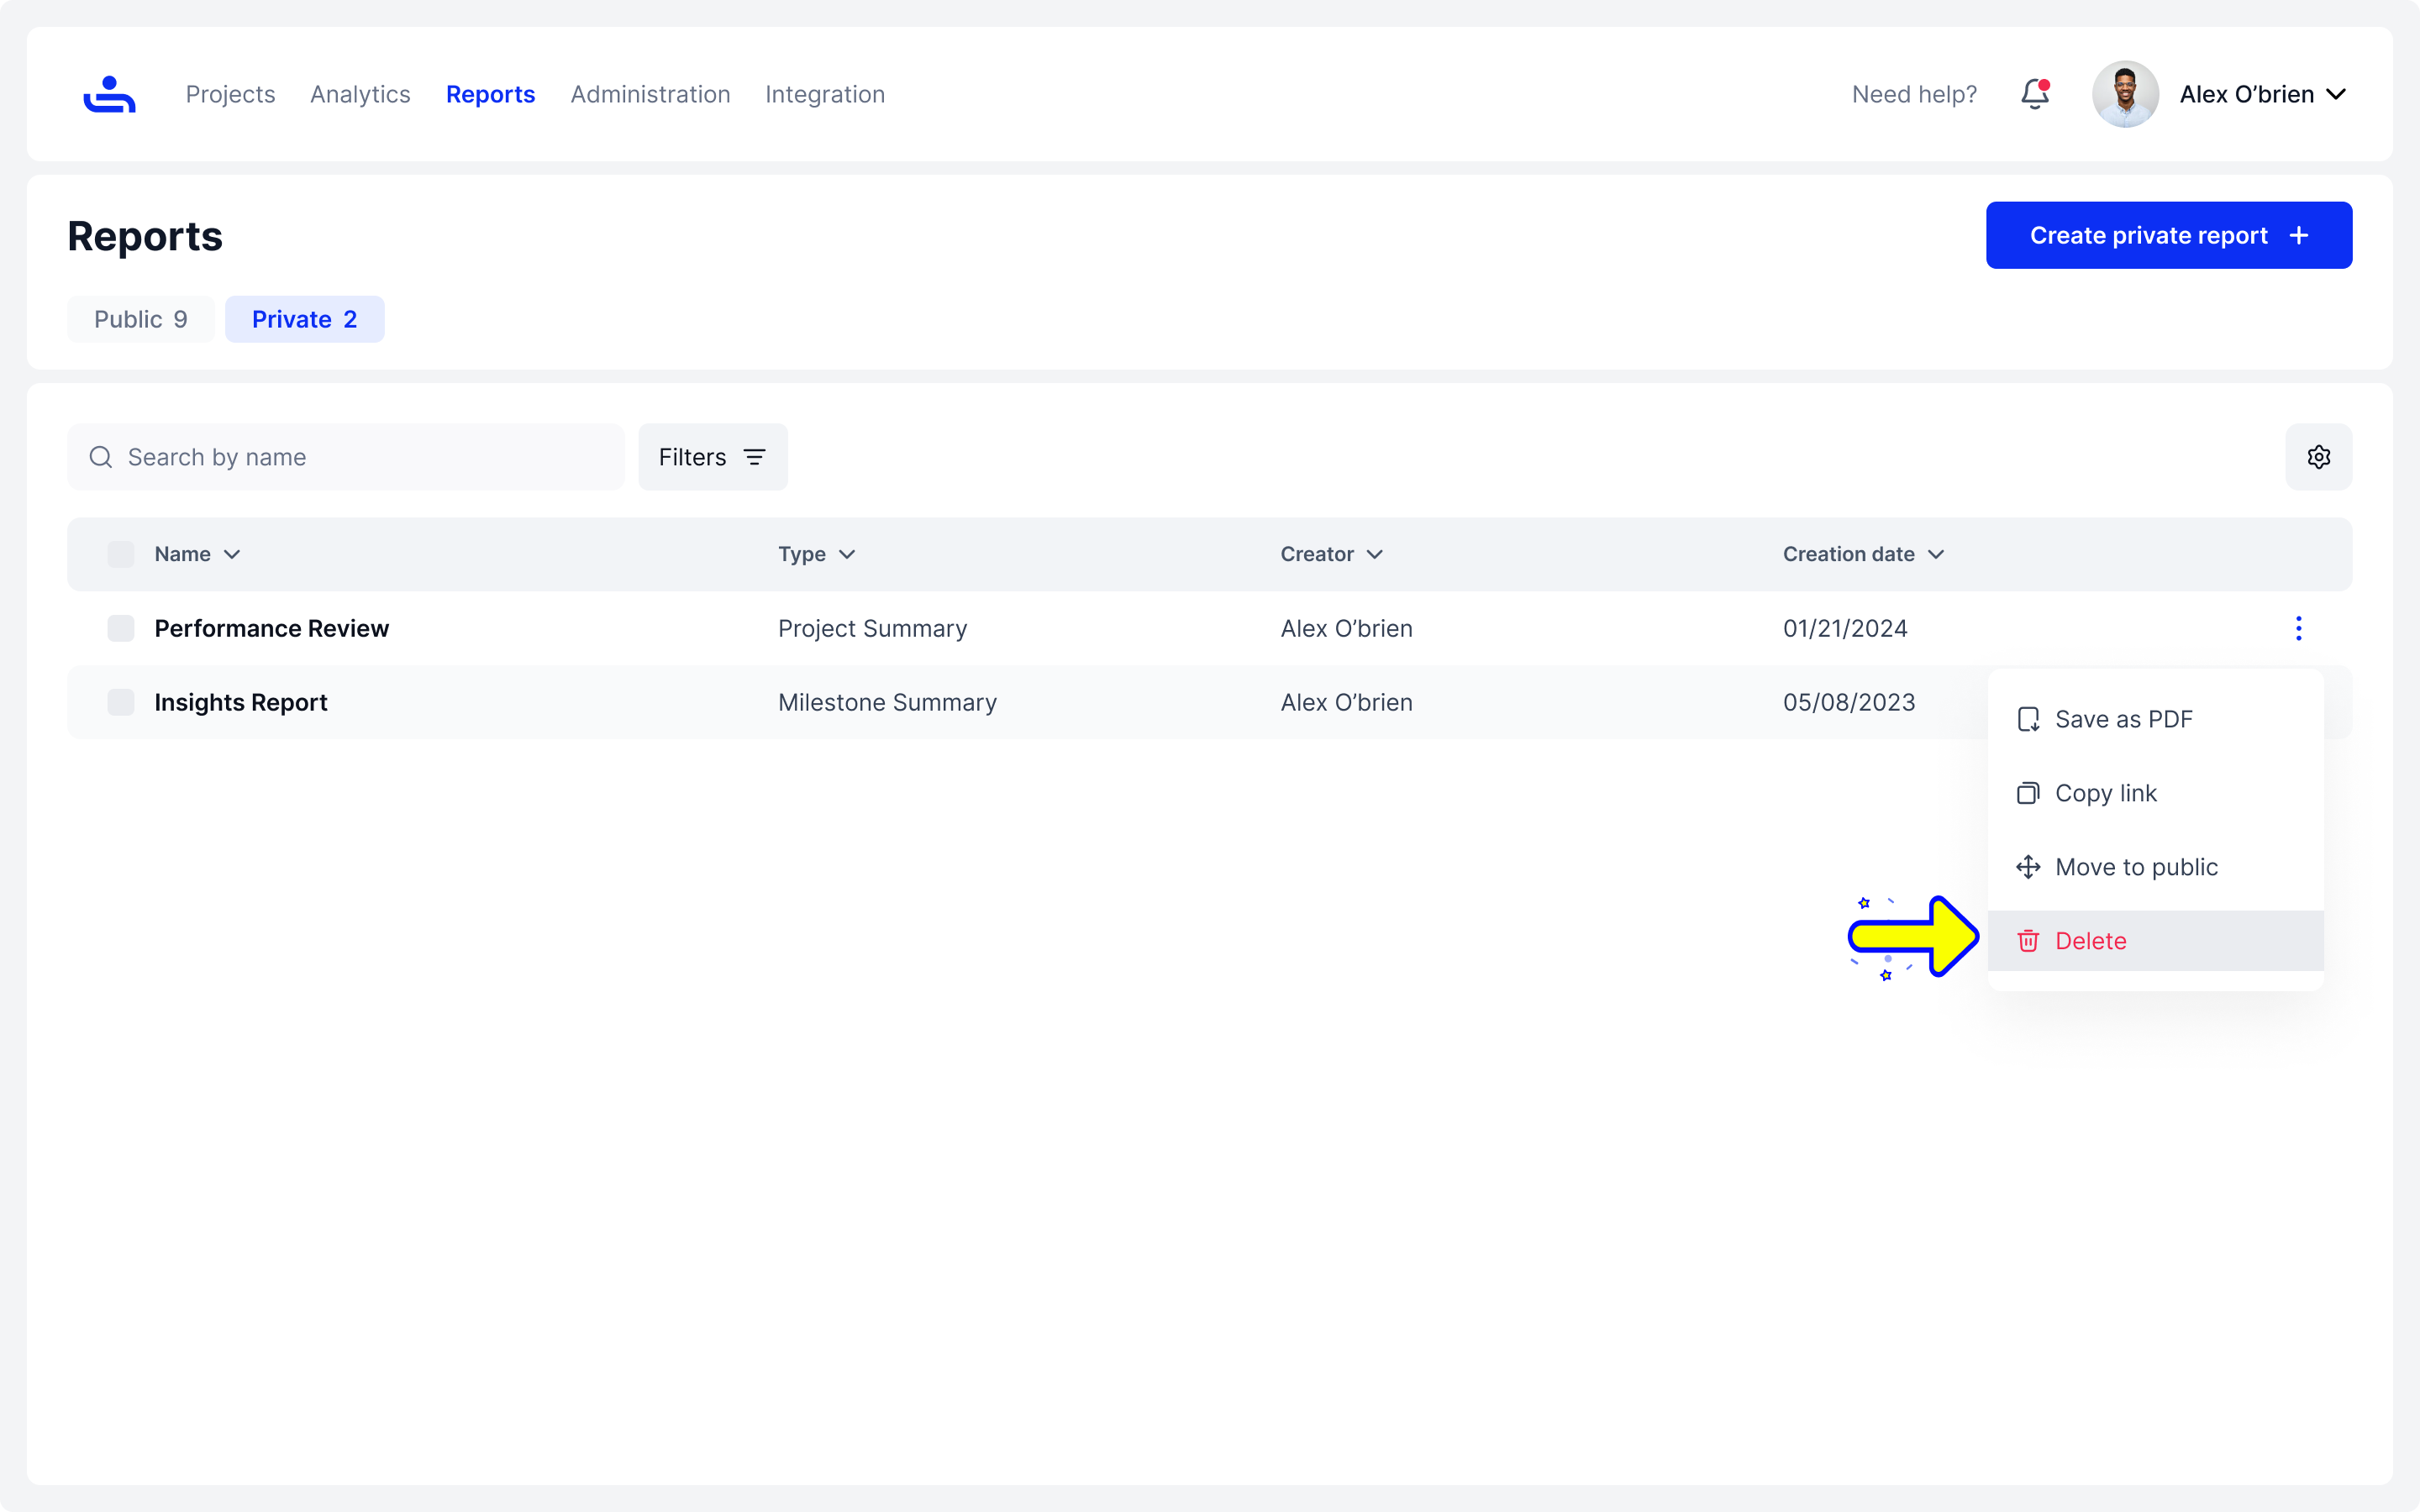Click Create private report button

tap(2169, 235)
